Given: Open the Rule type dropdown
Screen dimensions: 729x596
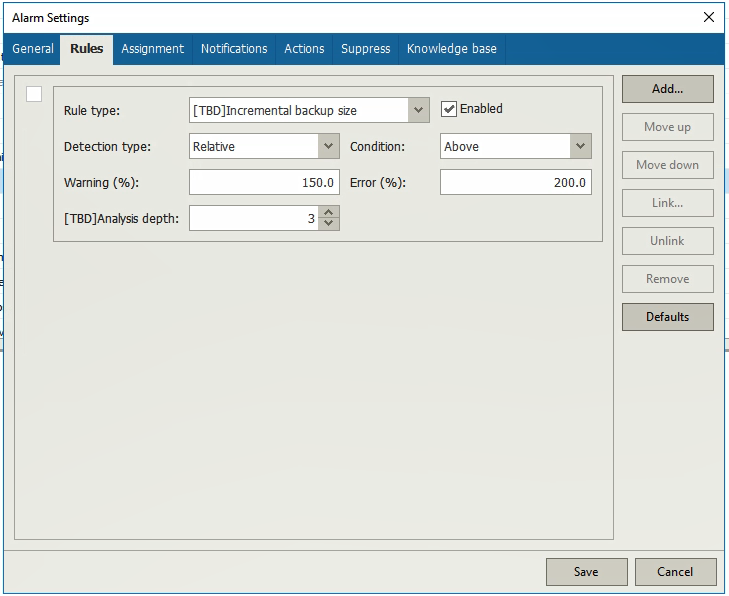Looking at the screenshot, I should (419, 110).
